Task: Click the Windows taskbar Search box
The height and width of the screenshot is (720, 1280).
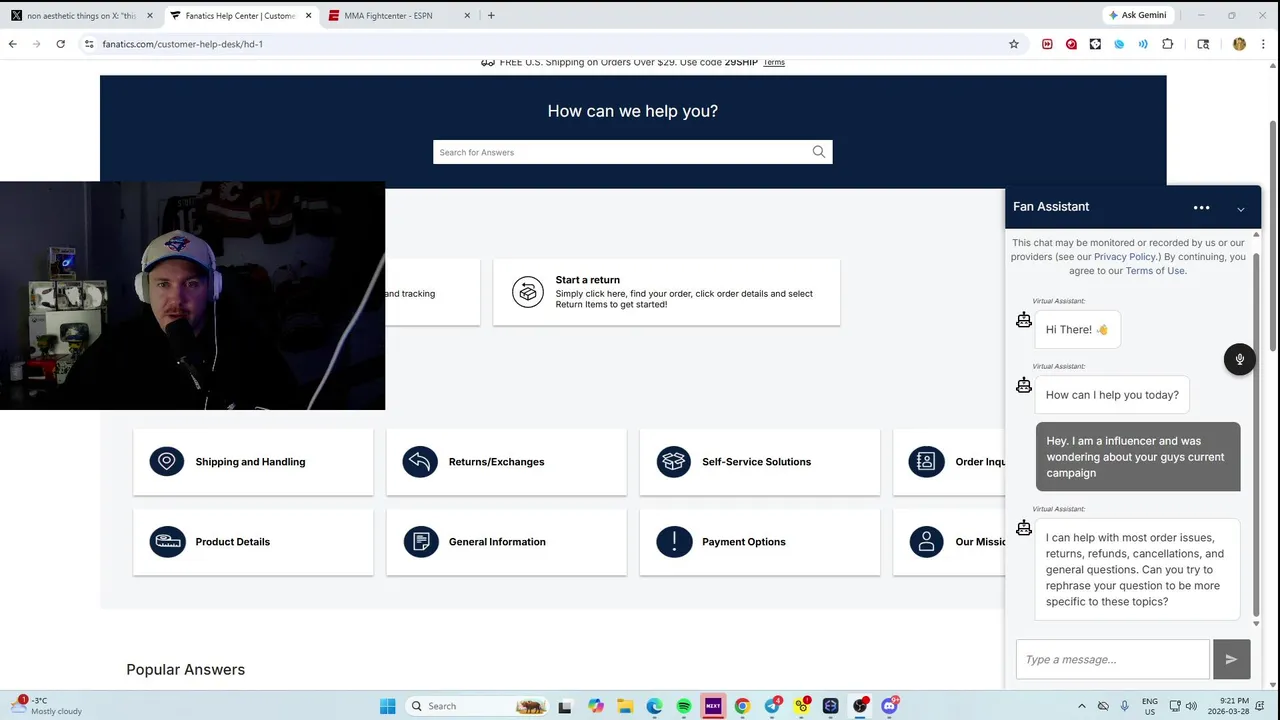Action: pos(477,706)
